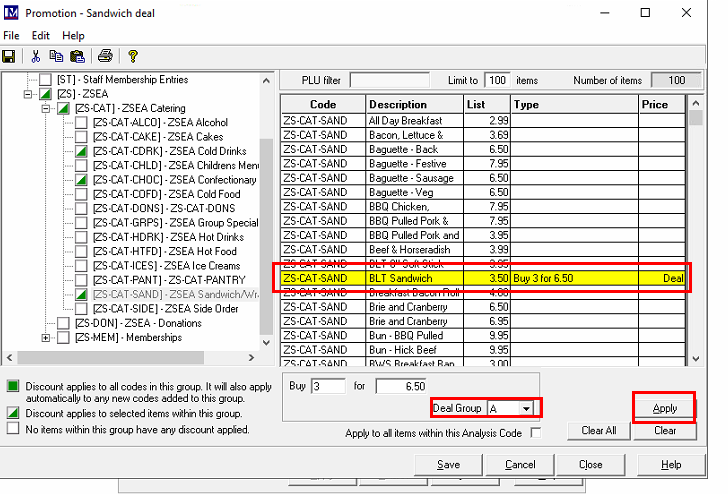The image size is (728, 494).
Task: Toggle the Staff Membership Entries checkbox
Action: [x=45, y=79]
